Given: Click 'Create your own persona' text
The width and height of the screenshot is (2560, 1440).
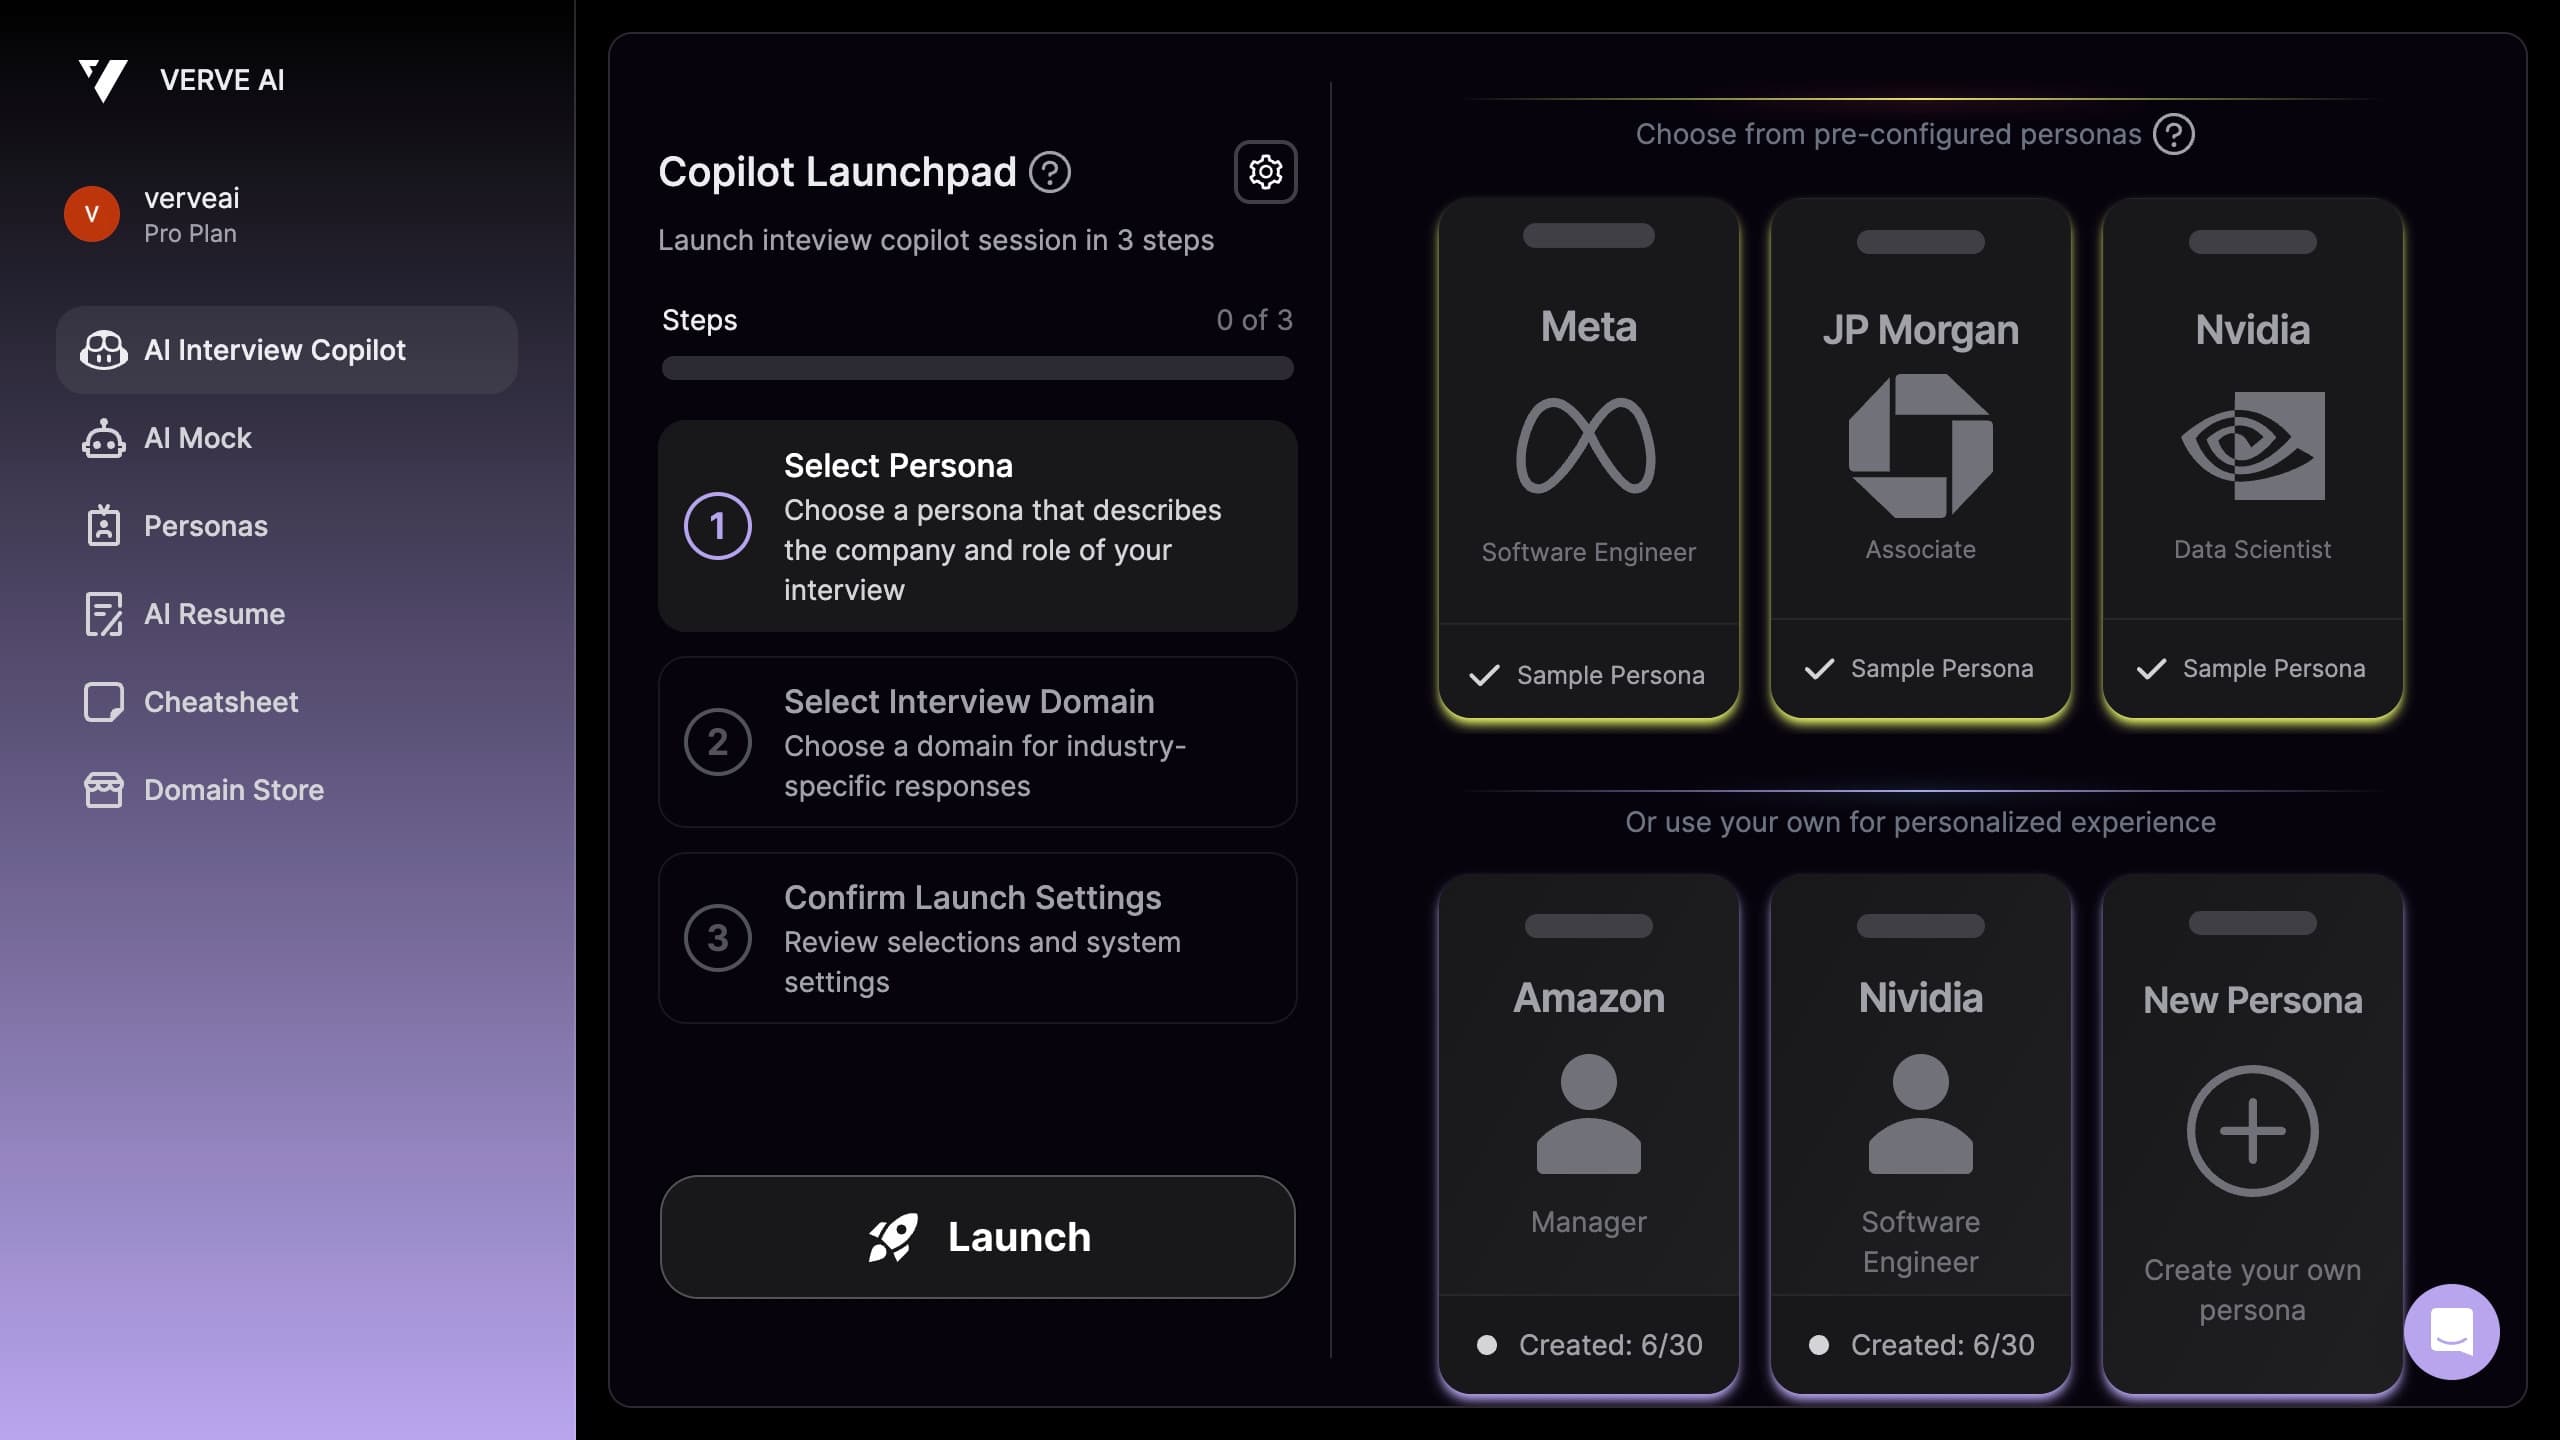Looking at the screenshot, I should pos(2253,1290).
